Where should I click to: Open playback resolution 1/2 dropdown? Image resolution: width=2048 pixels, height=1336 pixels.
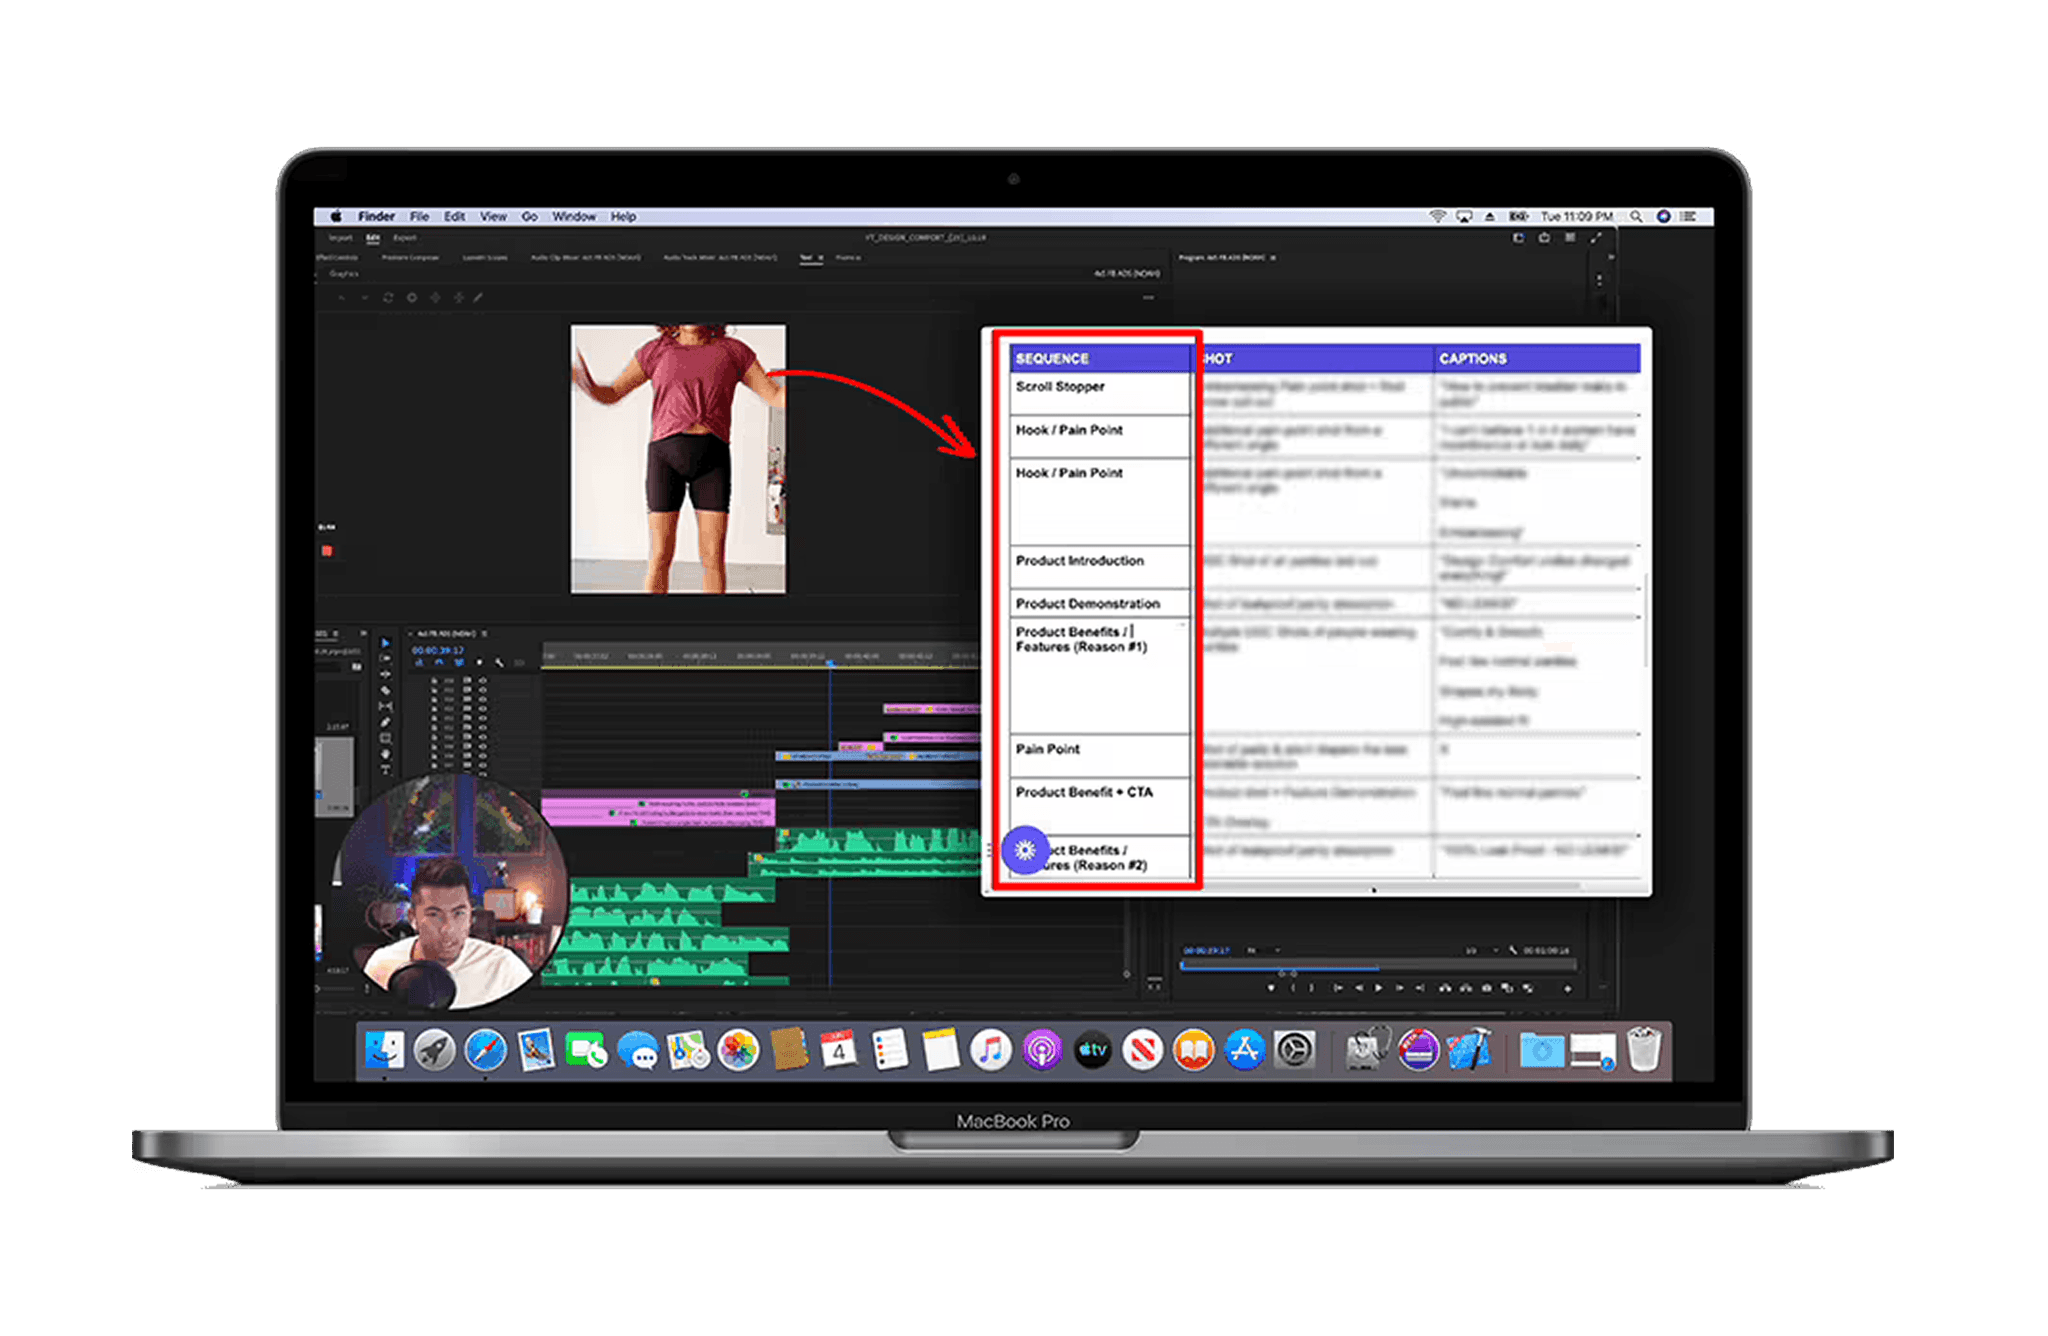pyautogui.click(x=1482, y=950)
